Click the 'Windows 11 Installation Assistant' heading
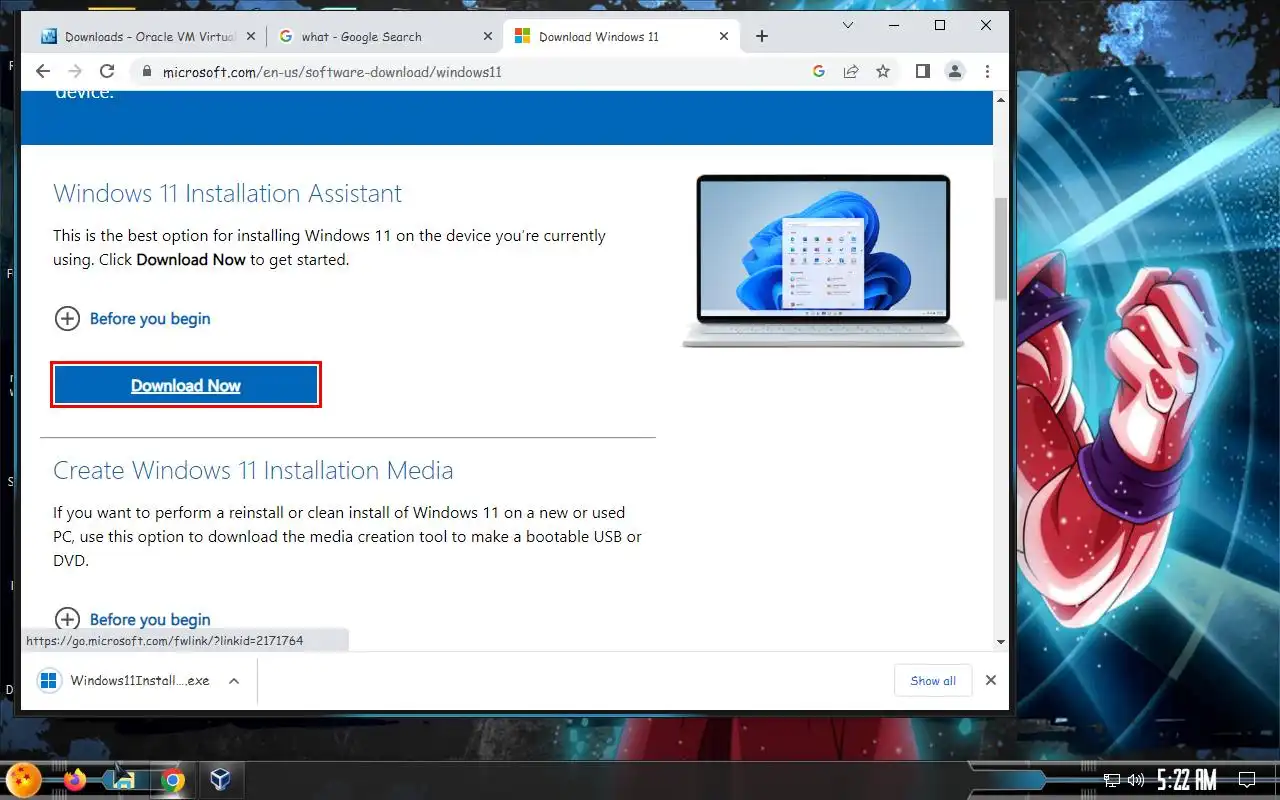The image size is (1280, 800). coord(228,193)
